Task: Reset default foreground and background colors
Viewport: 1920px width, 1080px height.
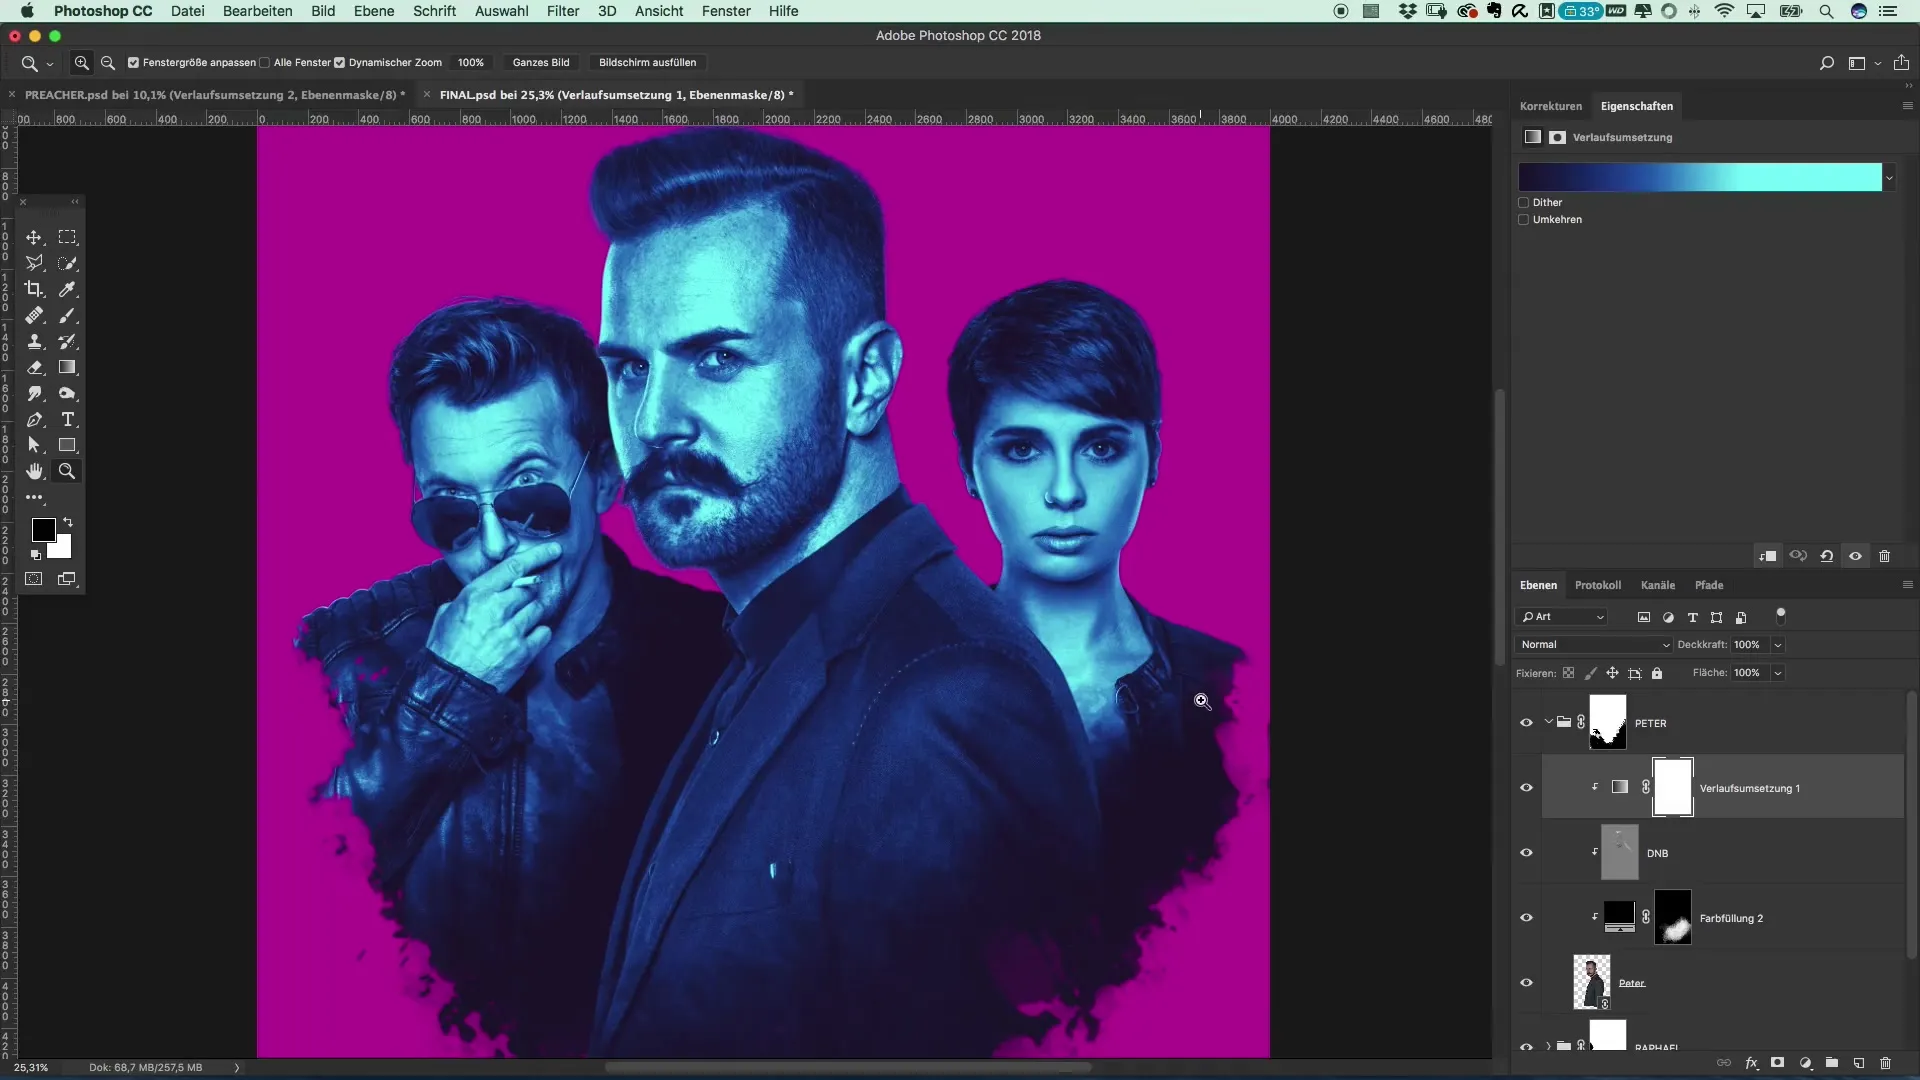Action: (36, 554)
